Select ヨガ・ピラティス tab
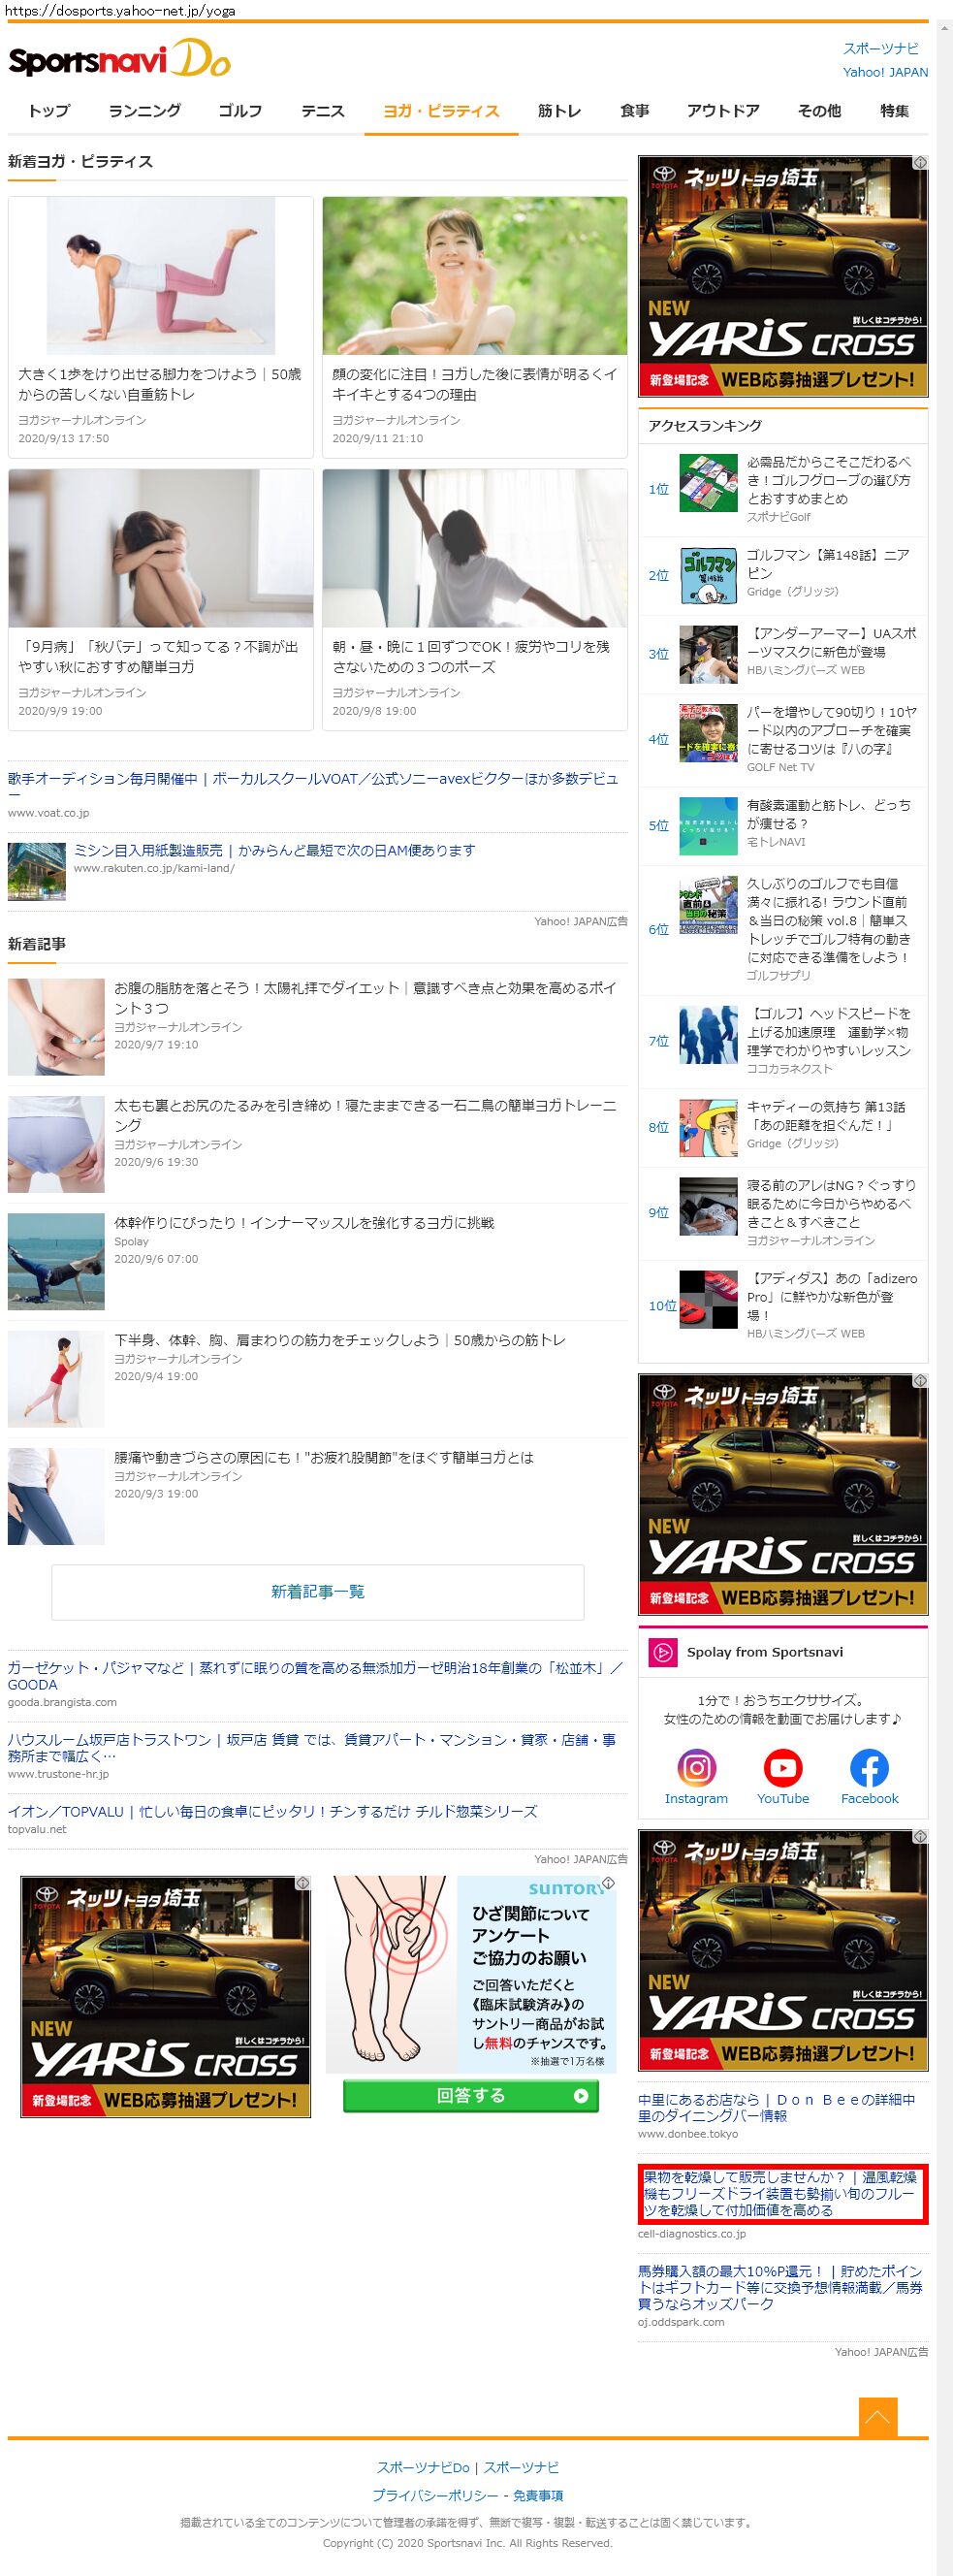Image resolution: width=953 pixels, height=2576 pixels. tap(441, 111)
